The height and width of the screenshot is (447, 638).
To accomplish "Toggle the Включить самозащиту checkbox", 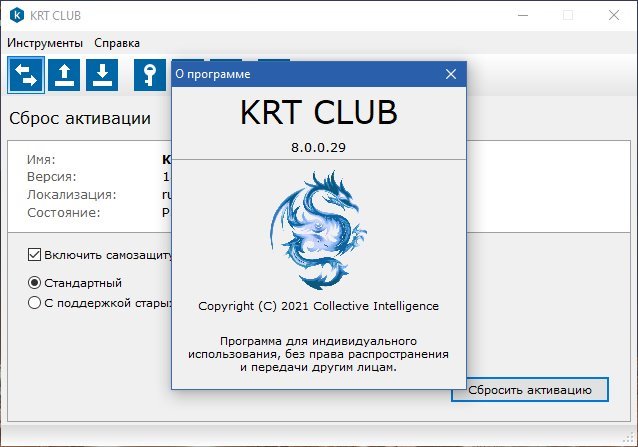I will point(35,255).
